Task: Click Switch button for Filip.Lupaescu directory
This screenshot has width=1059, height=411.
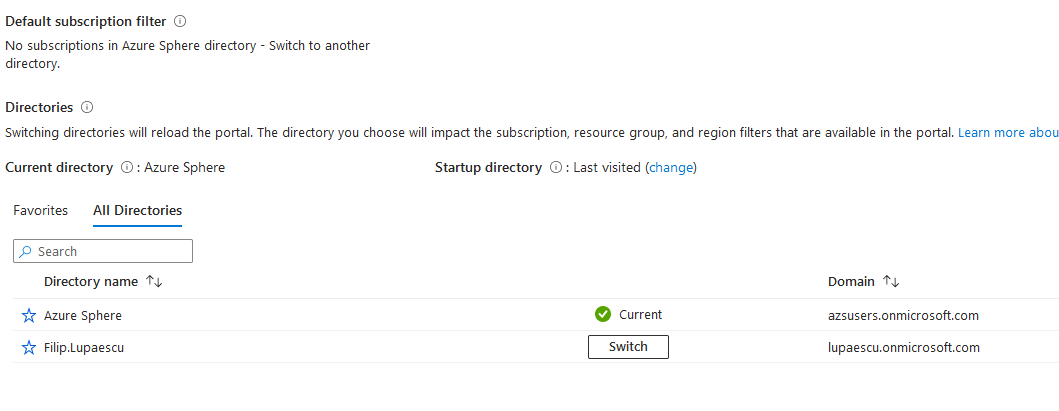Action: point(628,347)
